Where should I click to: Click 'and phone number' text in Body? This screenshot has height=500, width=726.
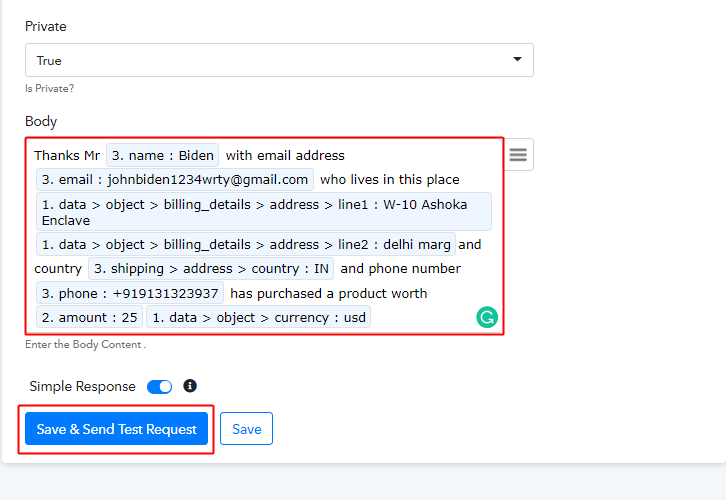[x=401, y=269]
